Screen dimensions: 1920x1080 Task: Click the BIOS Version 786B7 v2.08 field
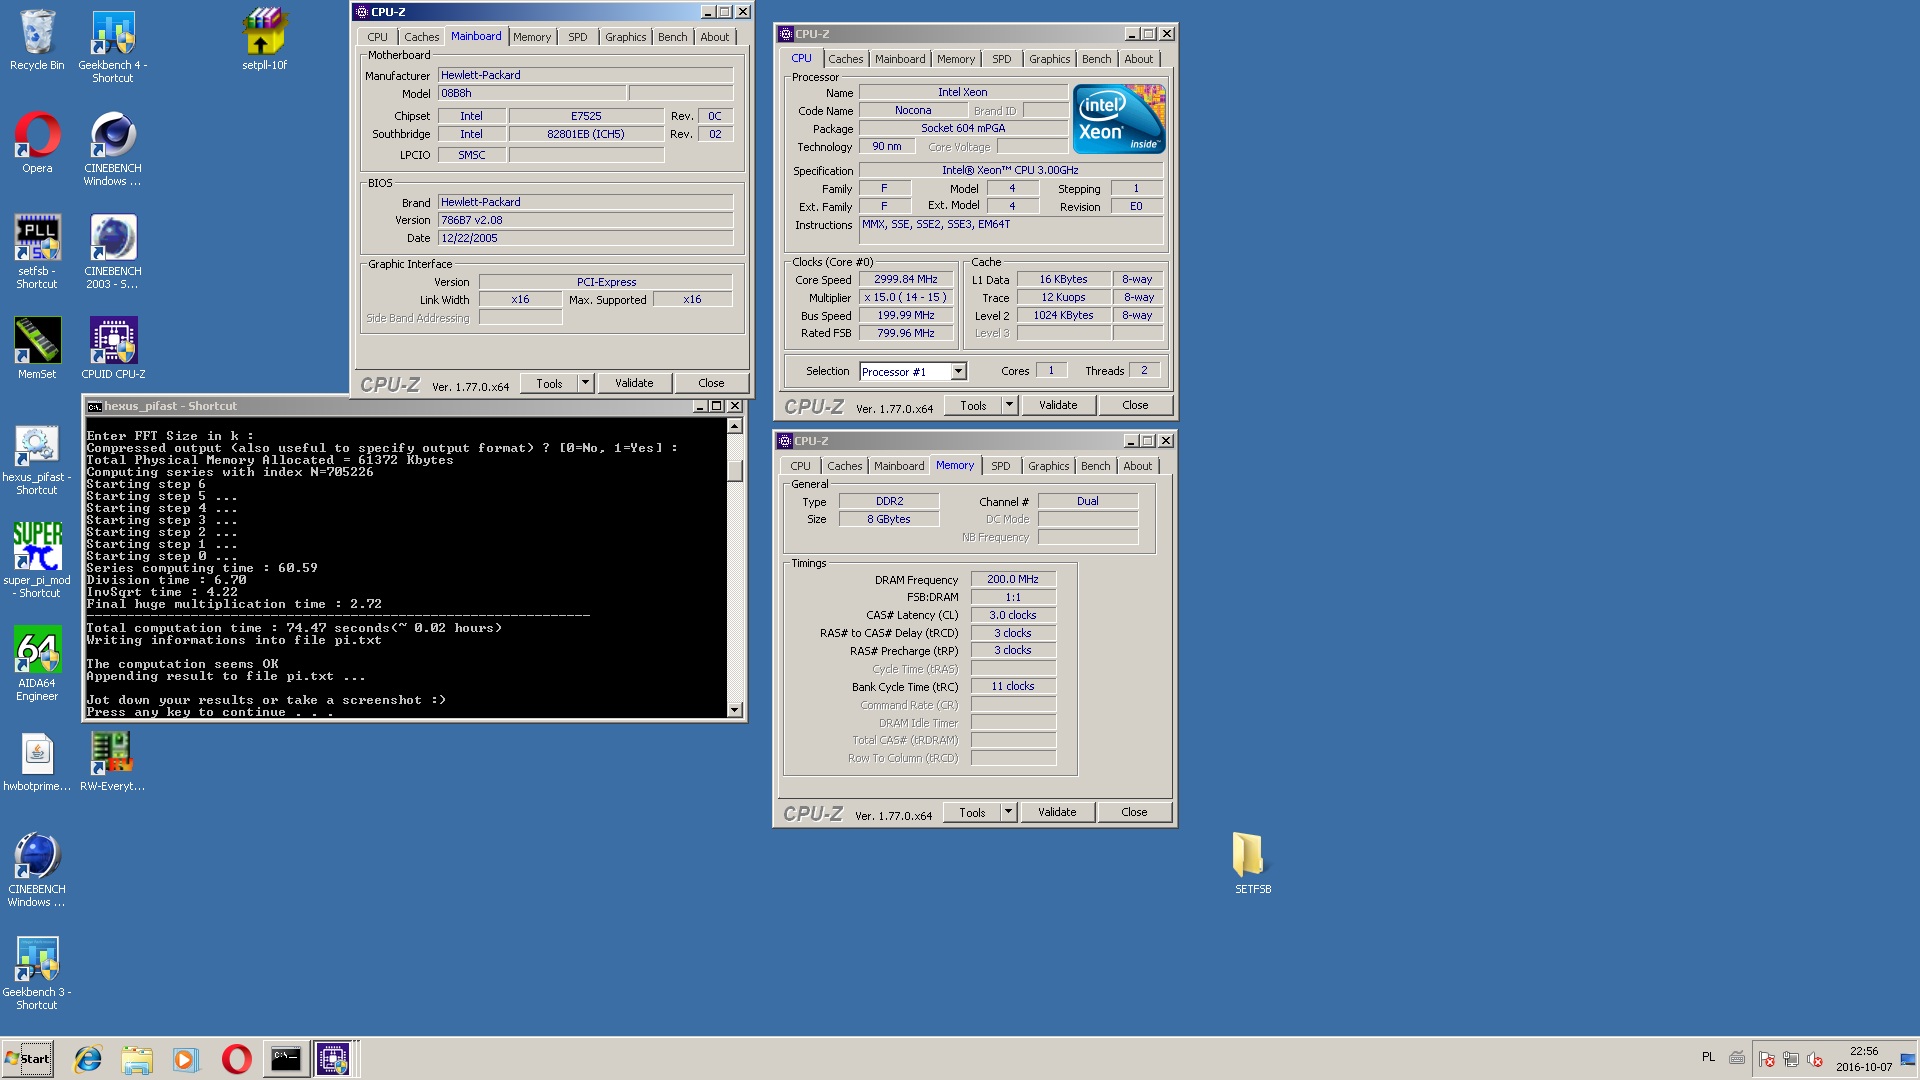coord(585,220)
